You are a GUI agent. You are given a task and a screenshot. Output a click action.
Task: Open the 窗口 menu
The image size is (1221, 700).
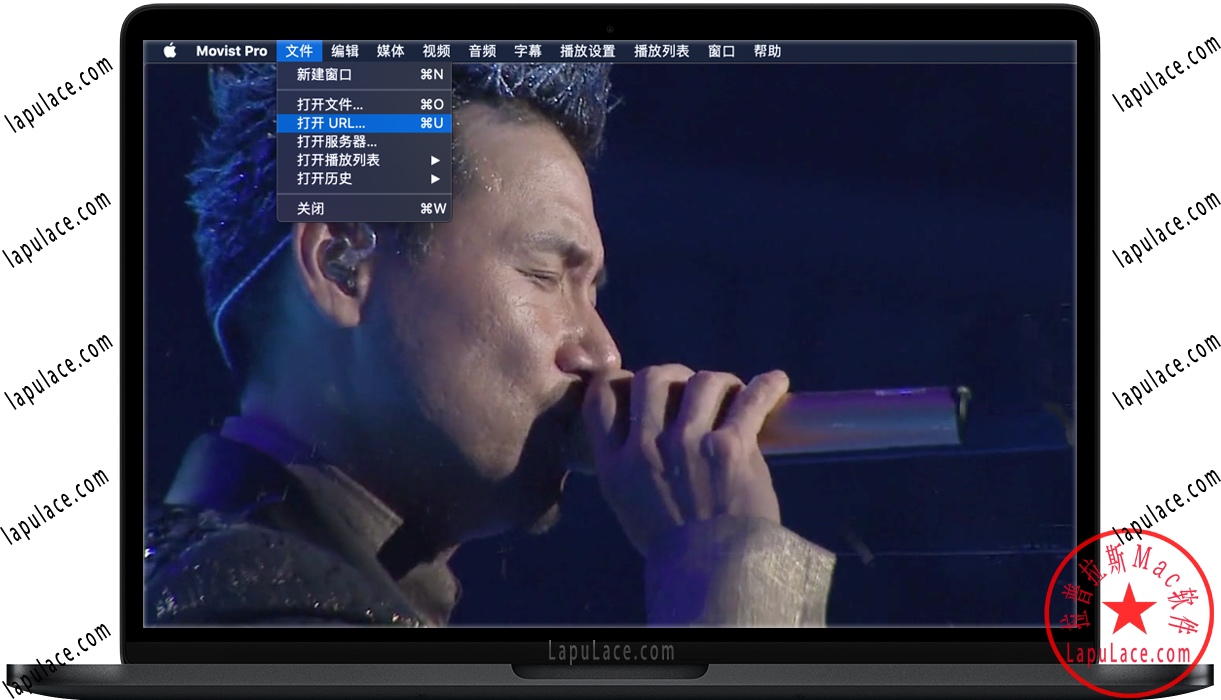pos(722,51)
